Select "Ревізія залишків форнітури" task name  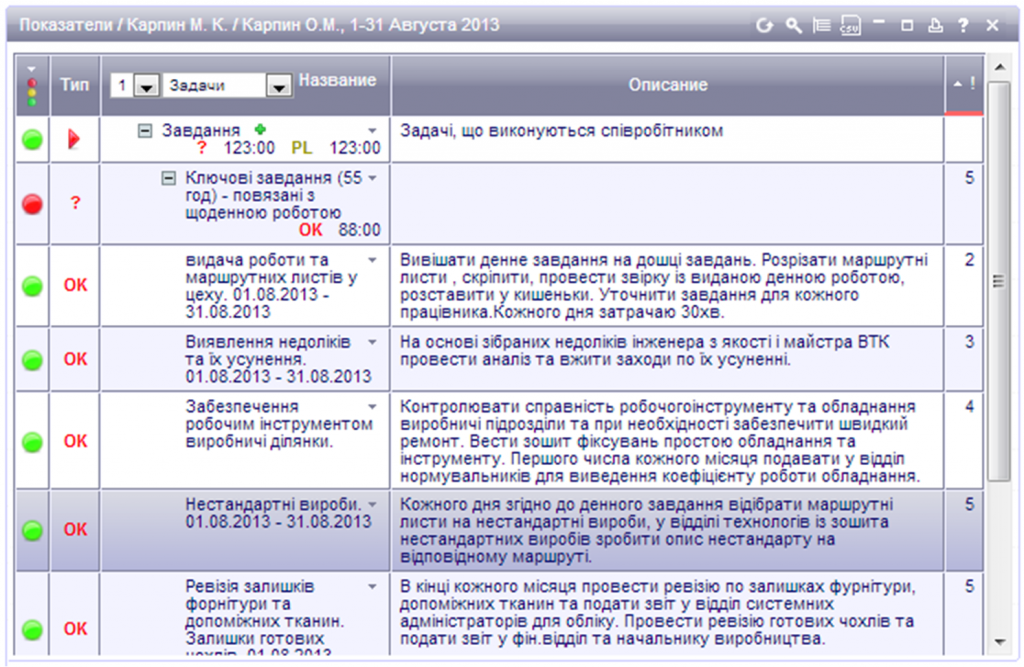click(x=264, y=617)
